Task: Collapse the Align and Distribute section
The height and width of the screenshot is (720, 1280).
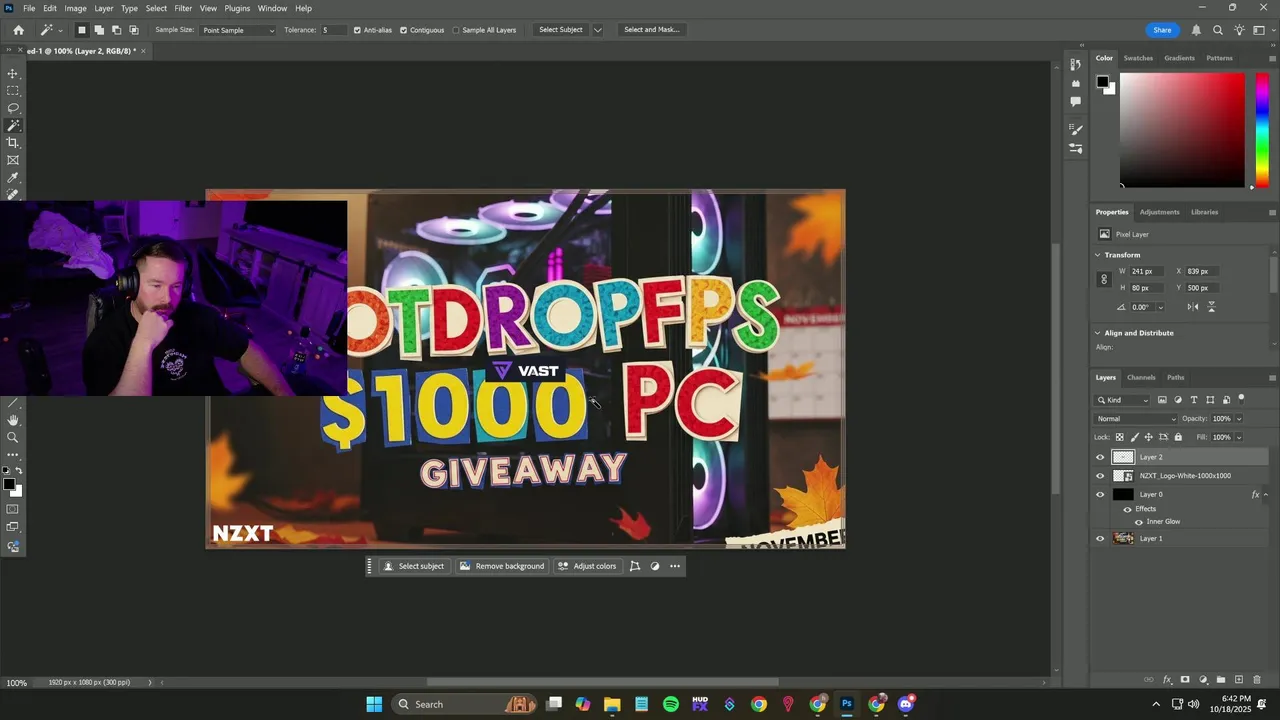Action: point(1098,333)
